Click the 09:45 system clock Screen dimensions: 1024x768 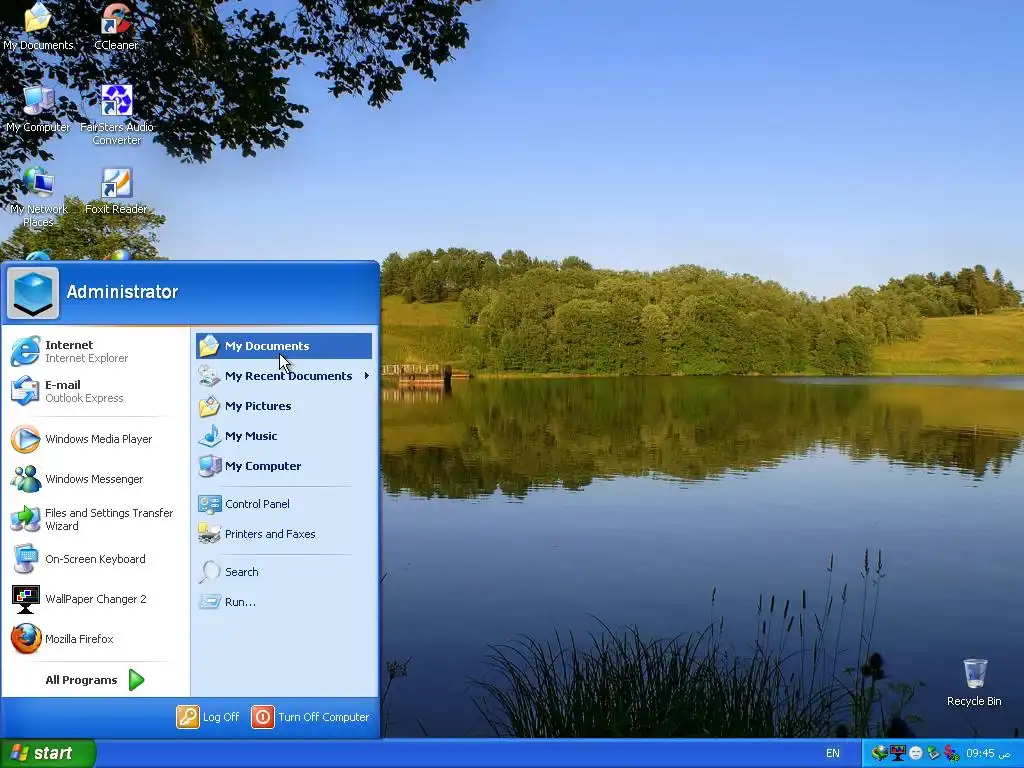pyautogui.click(x=988, y=753)
